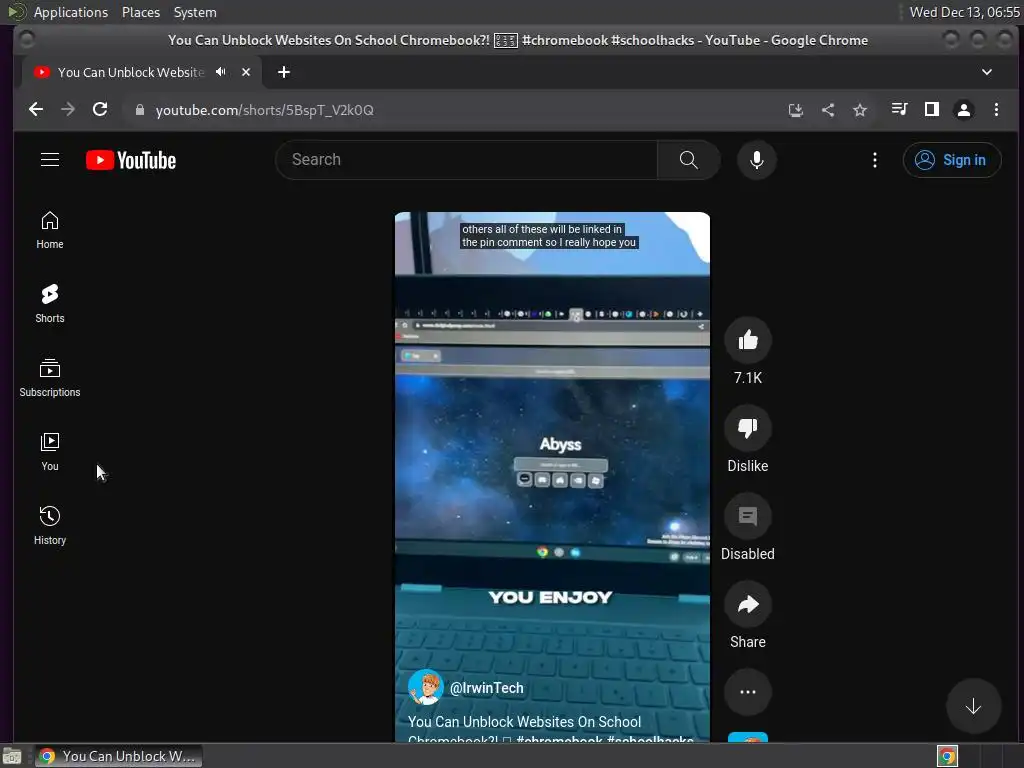Mute the tab via the speaker icon
The image size is (1024, 768).
(221, 72)
